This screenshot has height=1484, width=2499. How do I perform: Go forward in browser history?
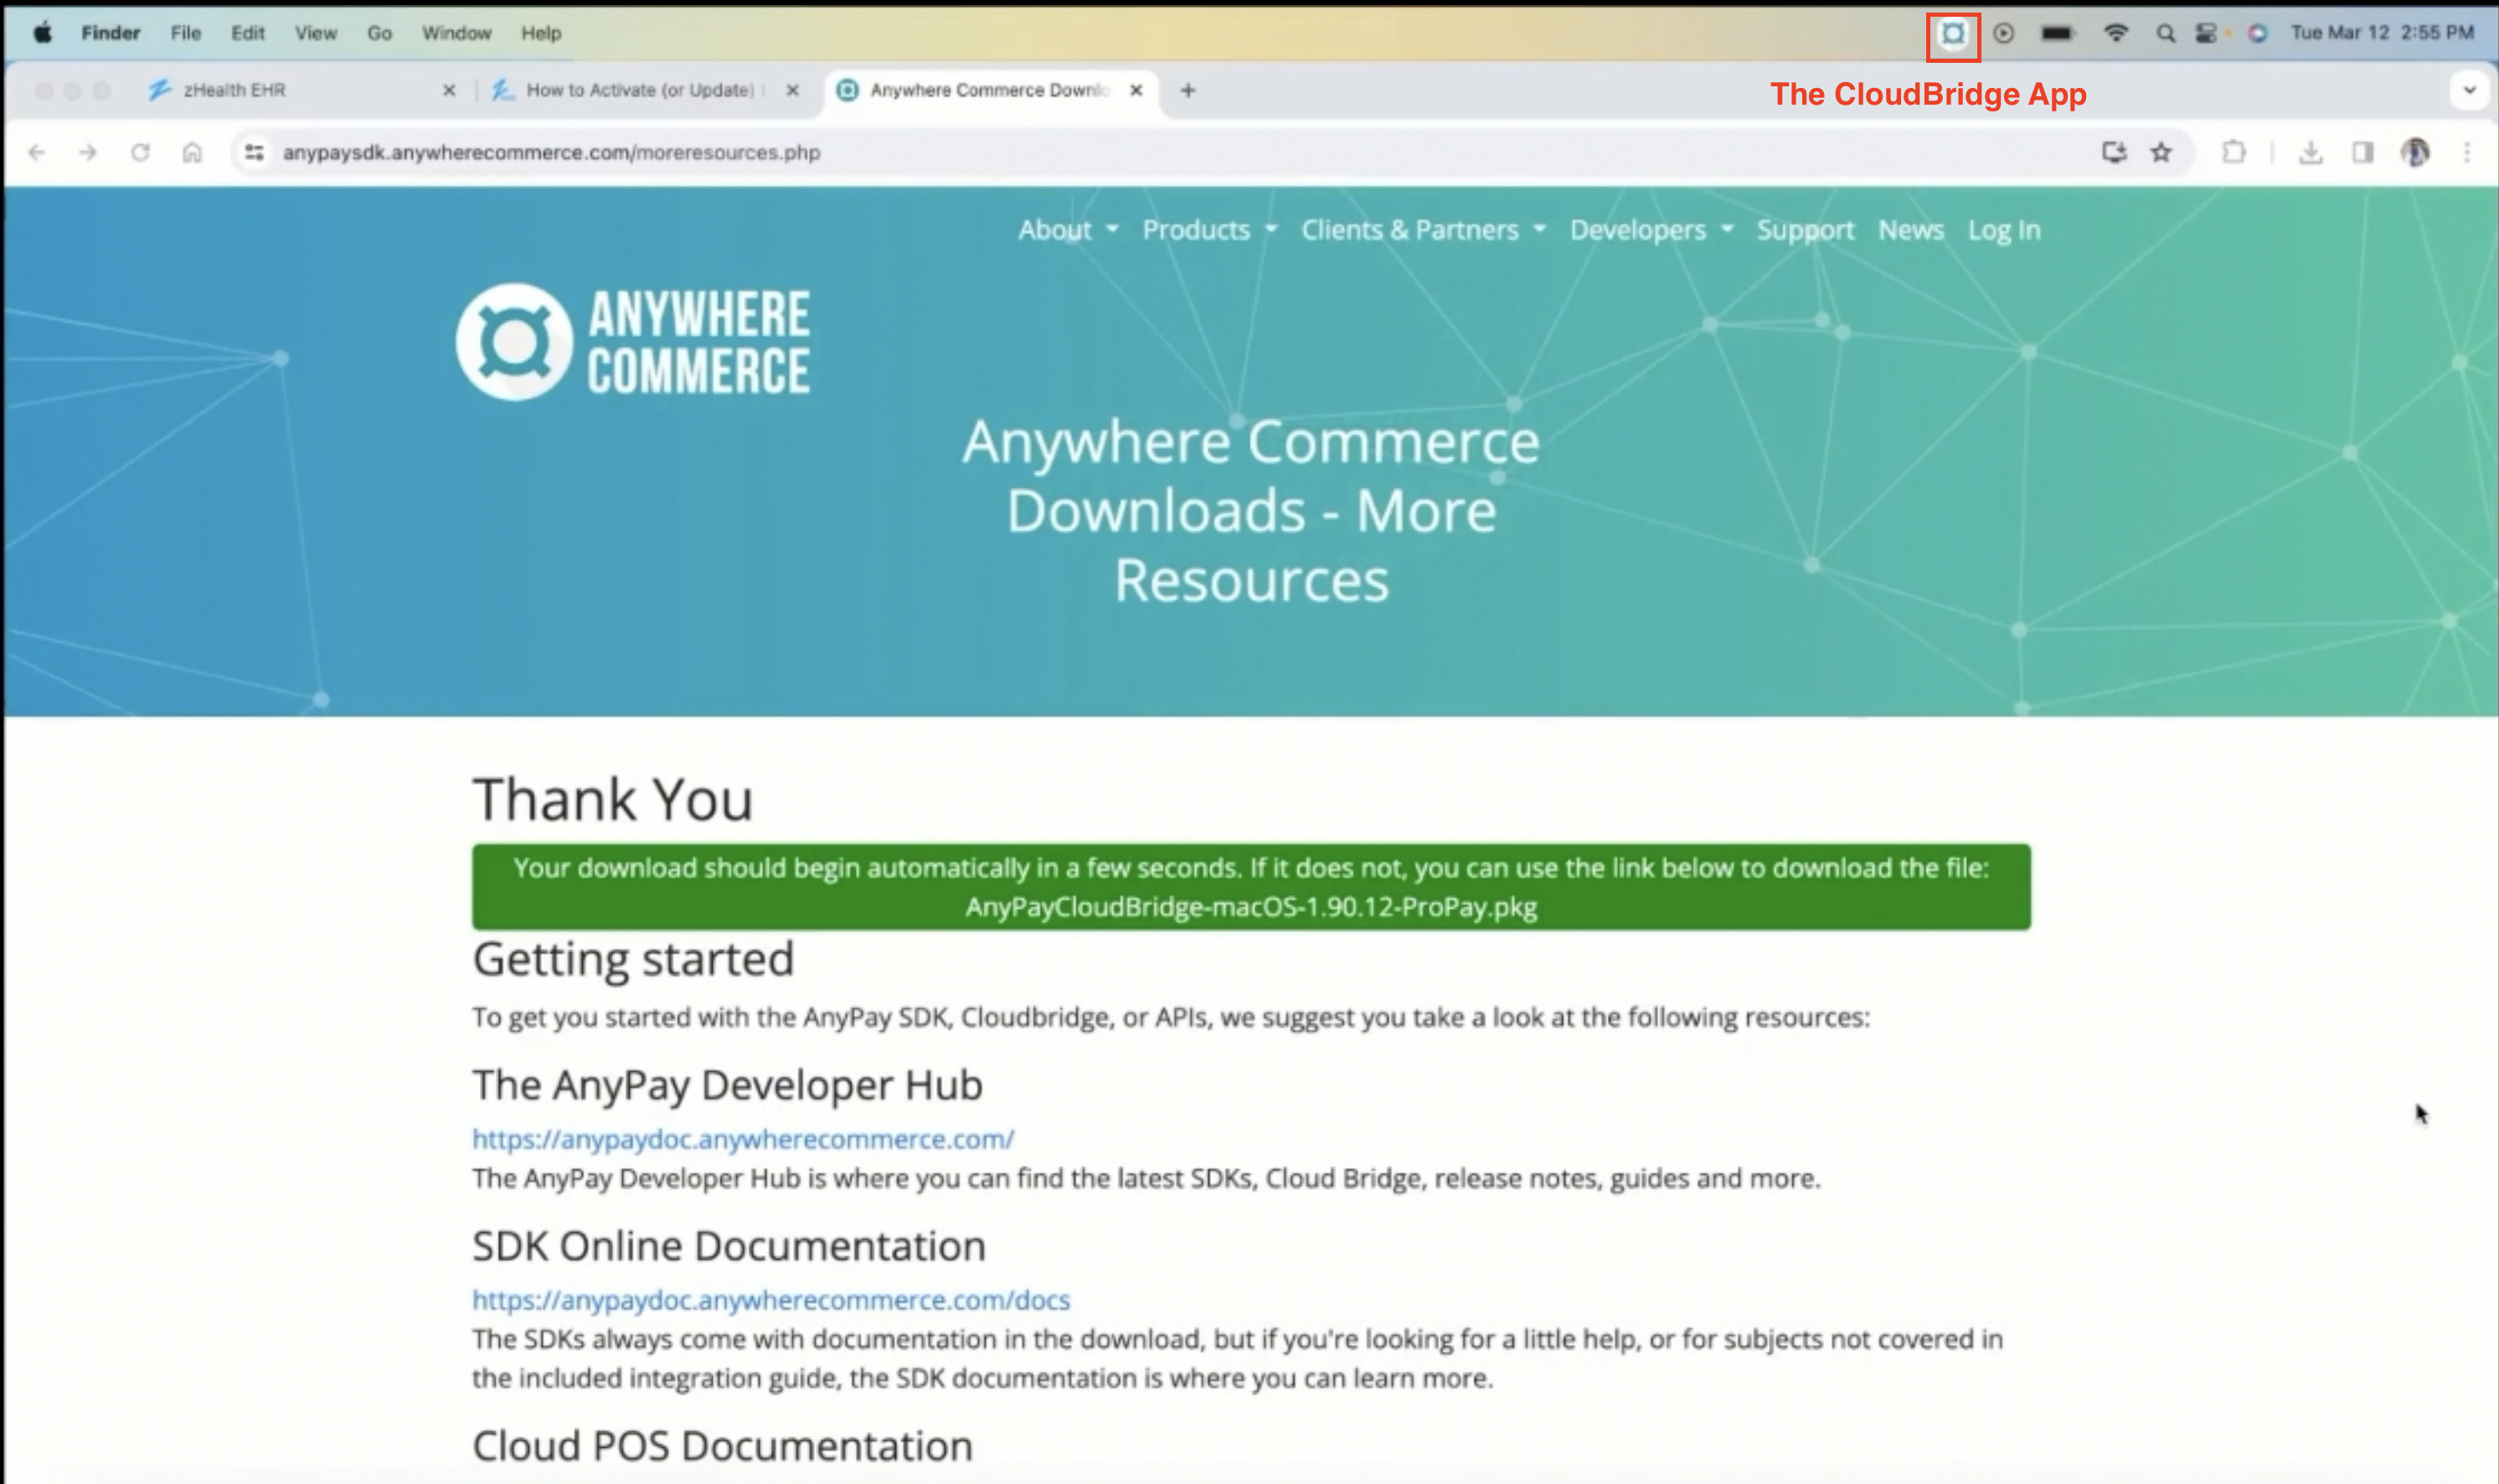click(88, 152)
